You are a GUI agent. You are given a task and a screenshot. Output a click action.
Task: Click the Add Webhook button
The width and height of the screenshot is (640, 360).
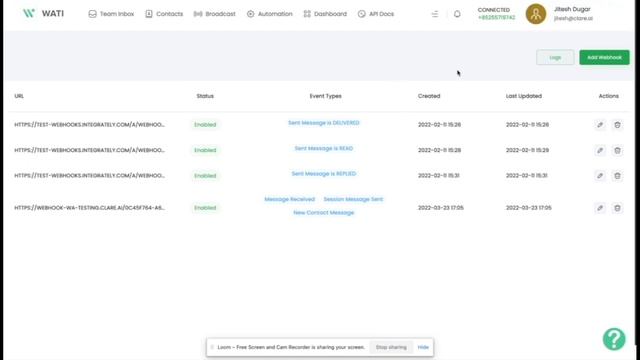[604, 58]
